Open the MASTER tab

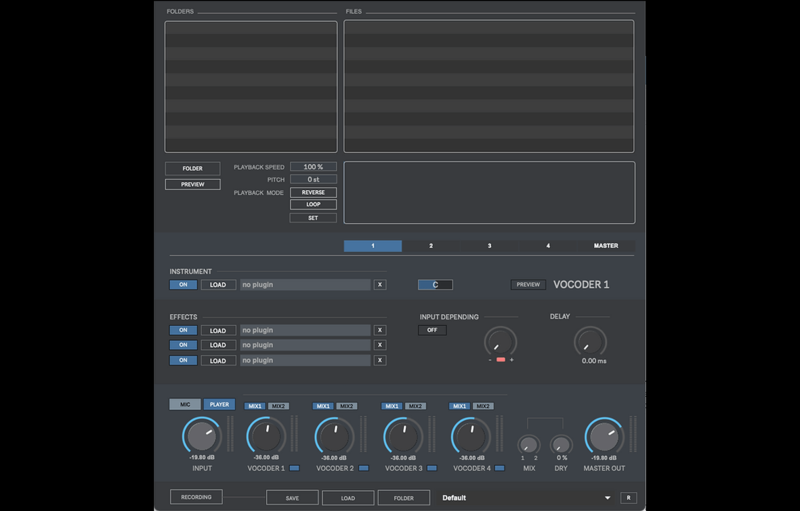coord(606,246)
